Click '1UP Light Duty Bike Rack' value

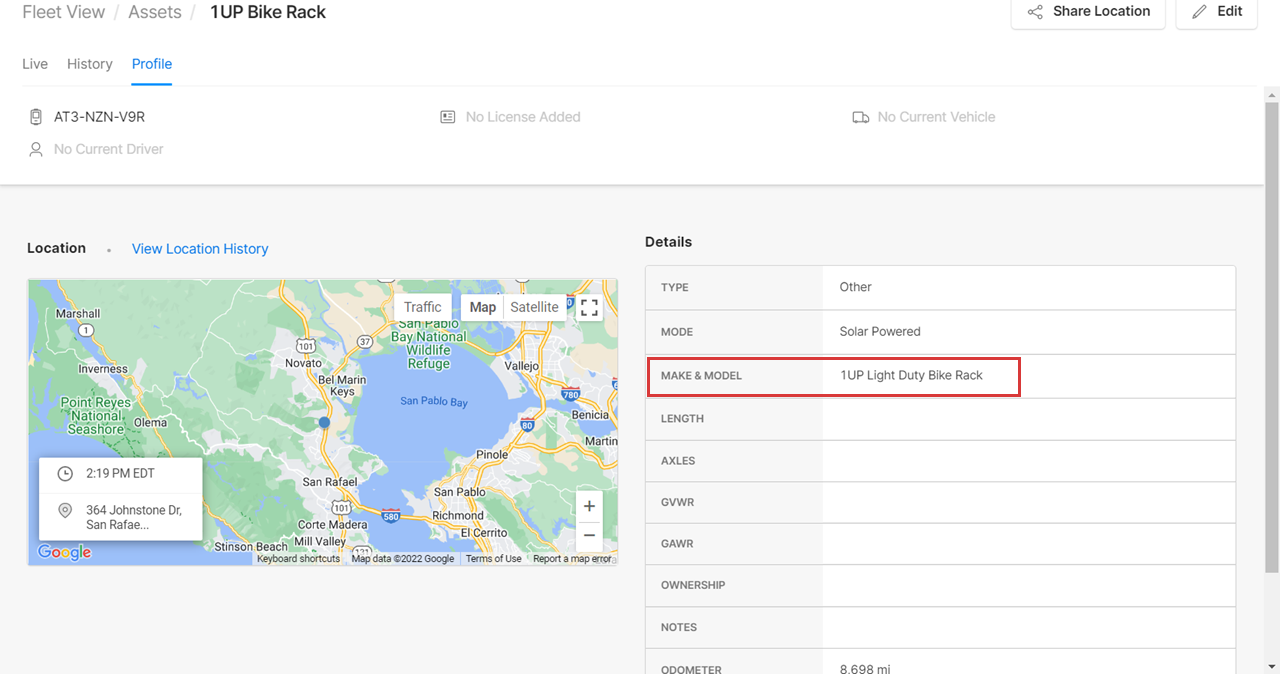click(912, 375)
